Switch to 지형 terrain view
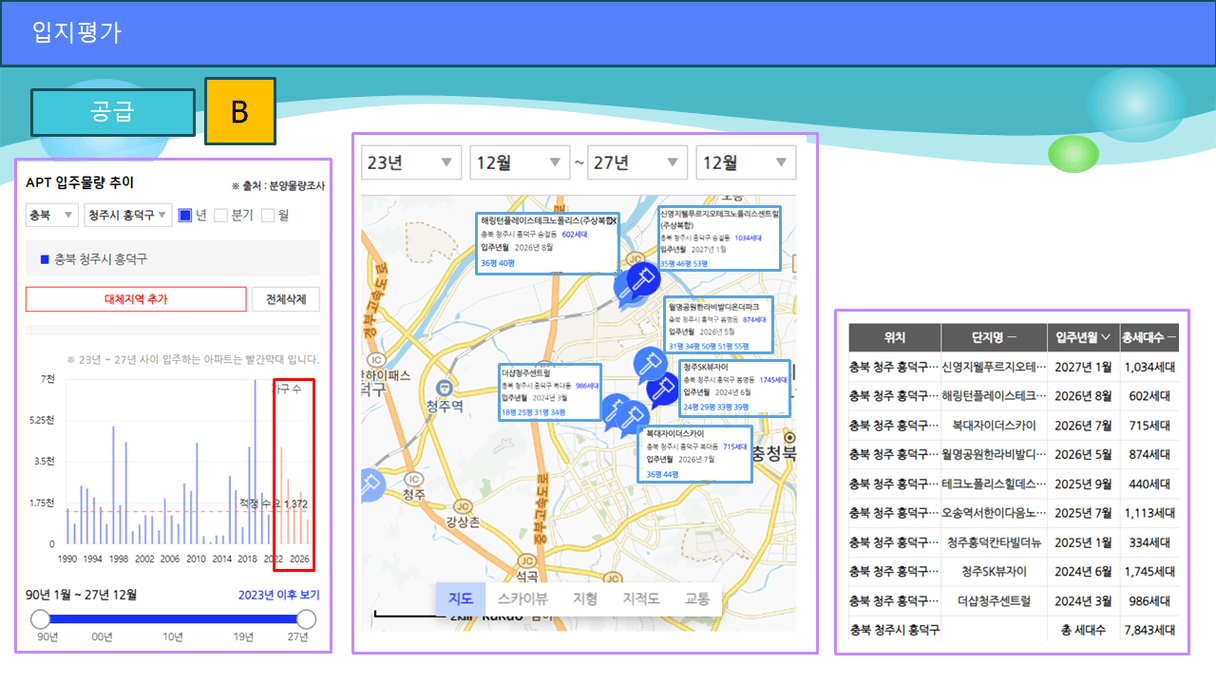1216x684 pixels. pos(585,599)
